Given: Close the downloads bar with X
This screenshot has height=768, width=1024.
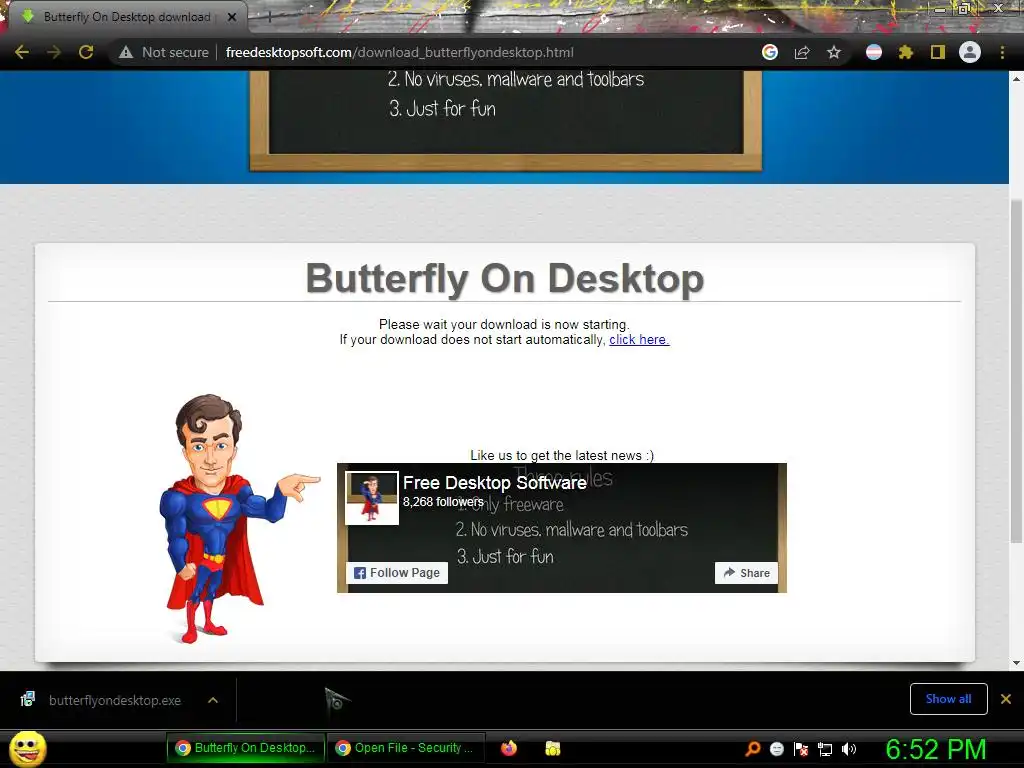Looking at the screenshot, I should pyautogui.click(x=1006, y=699).
